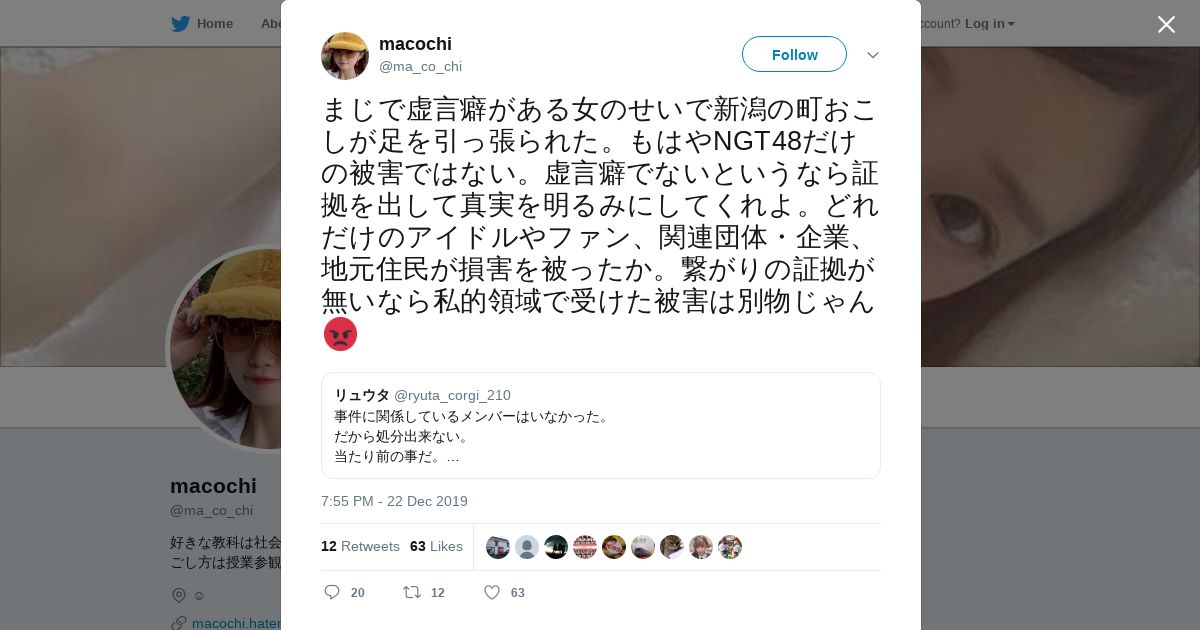Click the first liker's avatar thumbnail

click(x=498, y=547)
